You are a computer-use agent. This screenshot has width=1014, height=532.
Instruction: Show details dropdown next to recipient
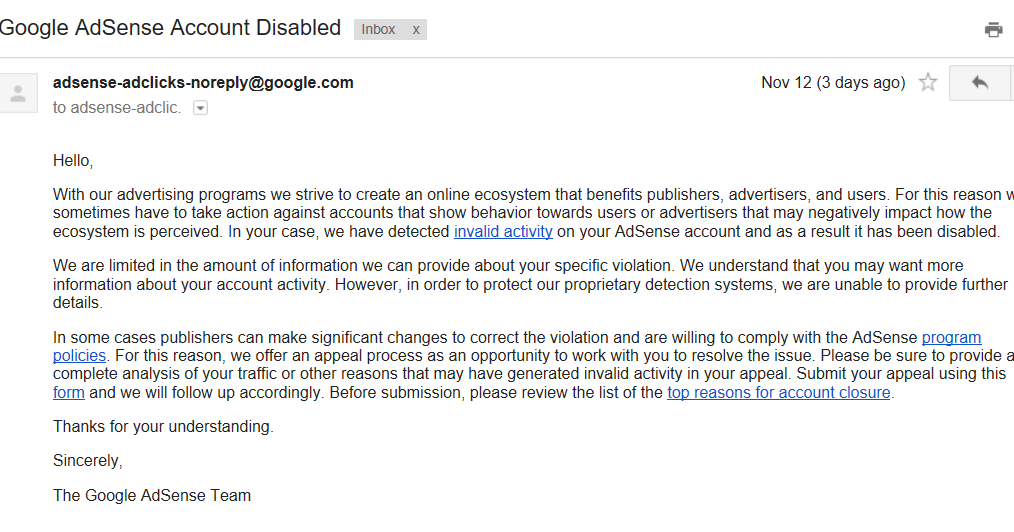[x=200, y=108]
